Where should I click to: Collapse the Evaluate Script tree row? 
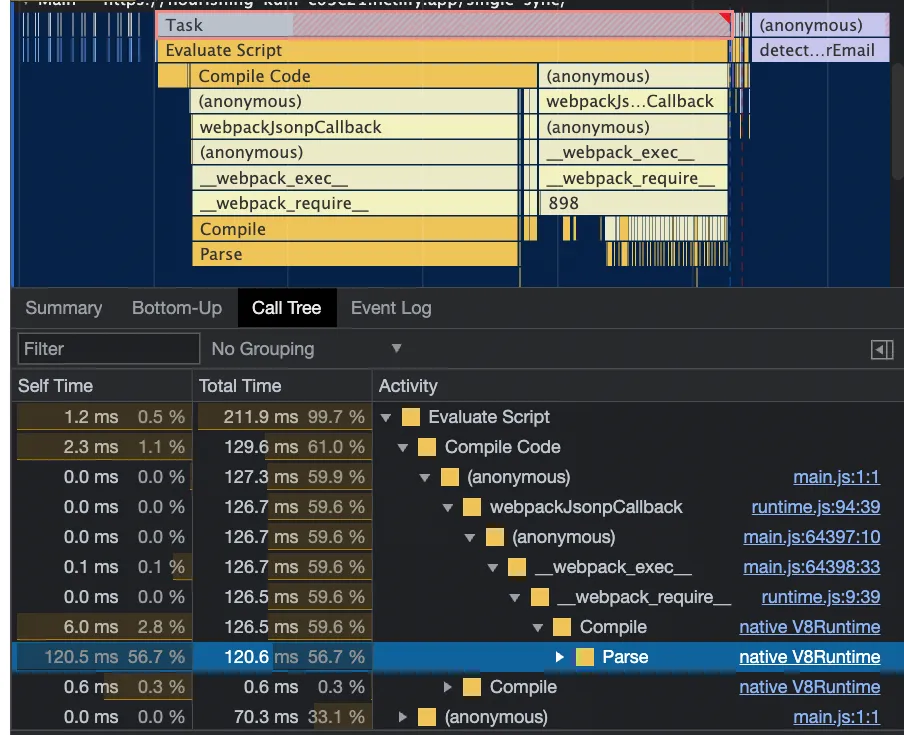[x=386, y=417]
